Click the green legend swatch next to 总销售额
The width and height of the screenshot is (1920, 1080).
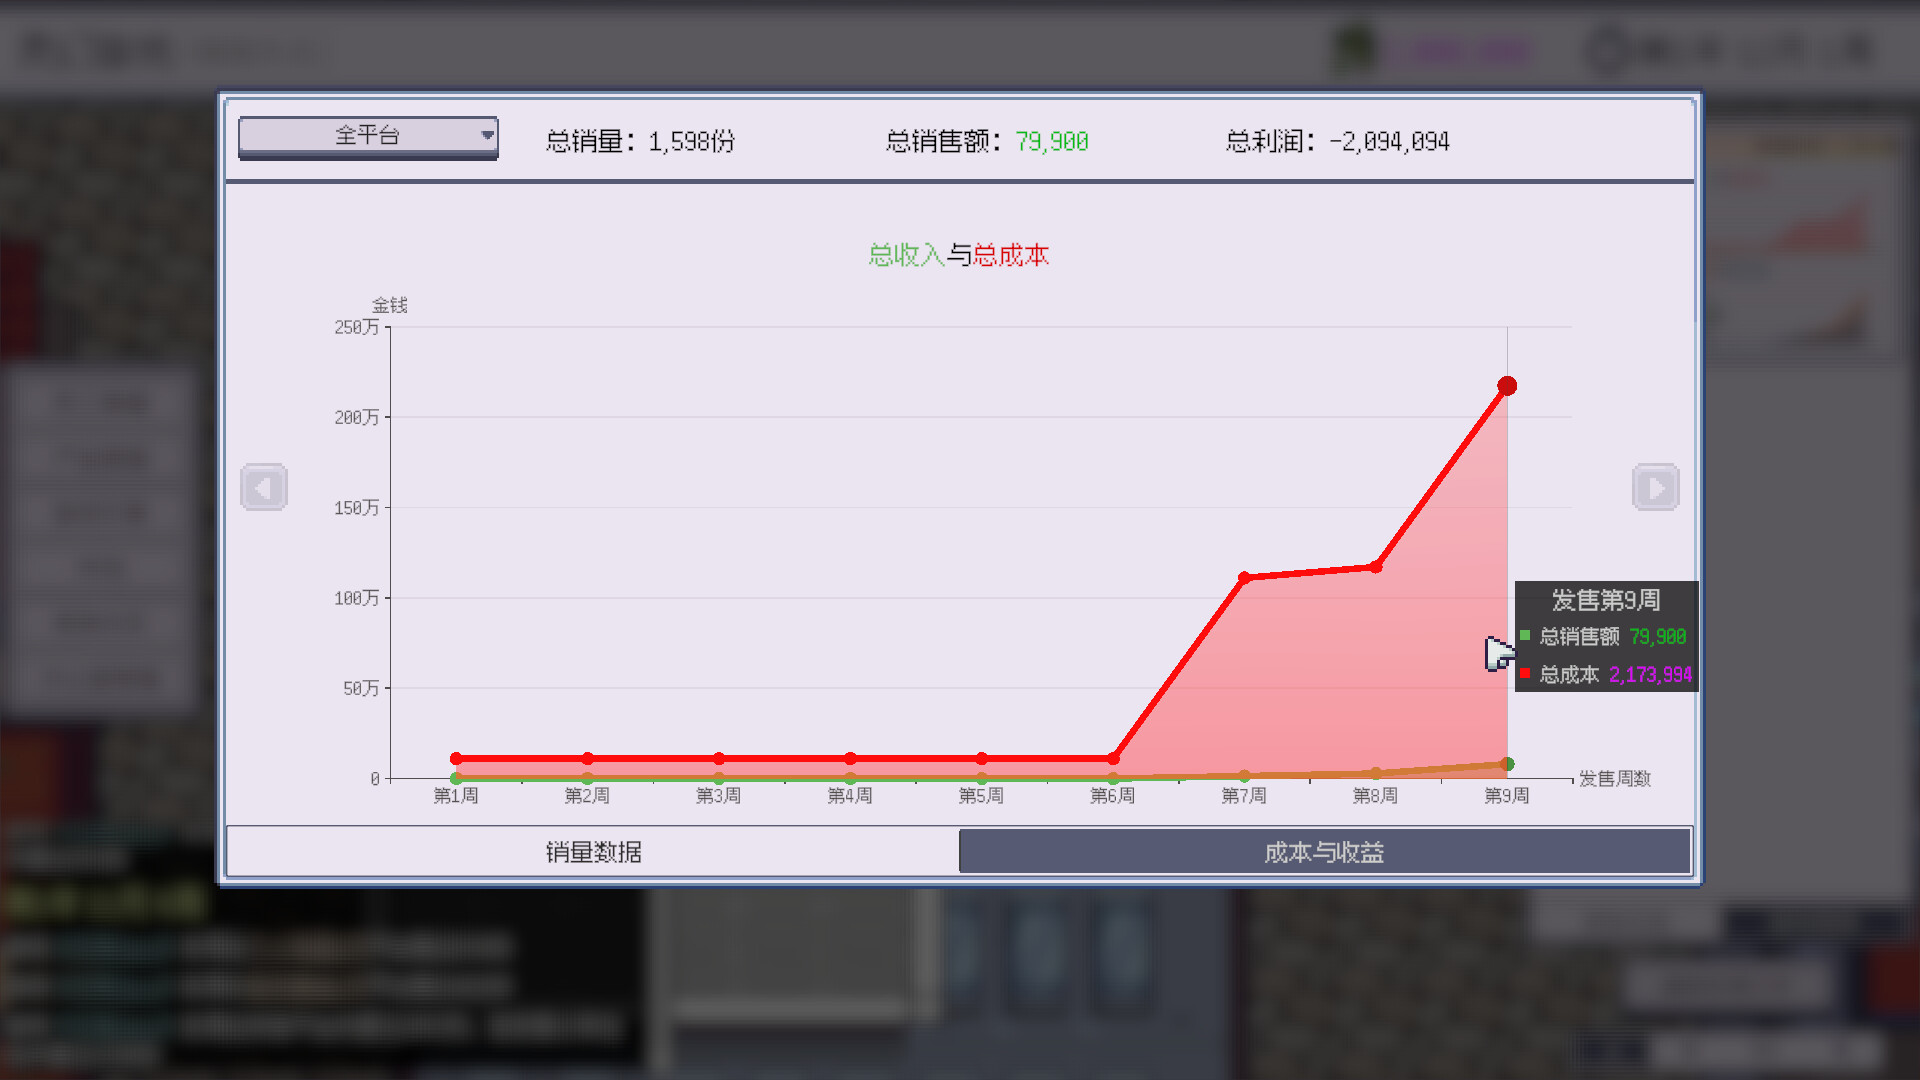pos(1524,636)
